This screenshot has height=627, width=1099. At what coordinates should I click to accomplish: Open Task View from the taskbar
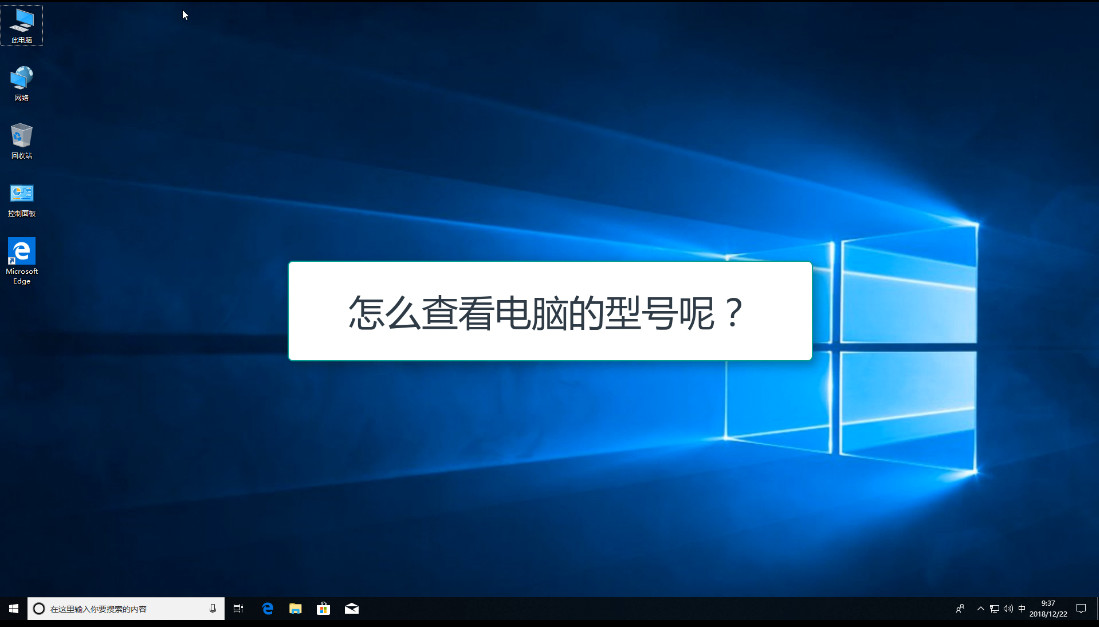coord(239,608)
